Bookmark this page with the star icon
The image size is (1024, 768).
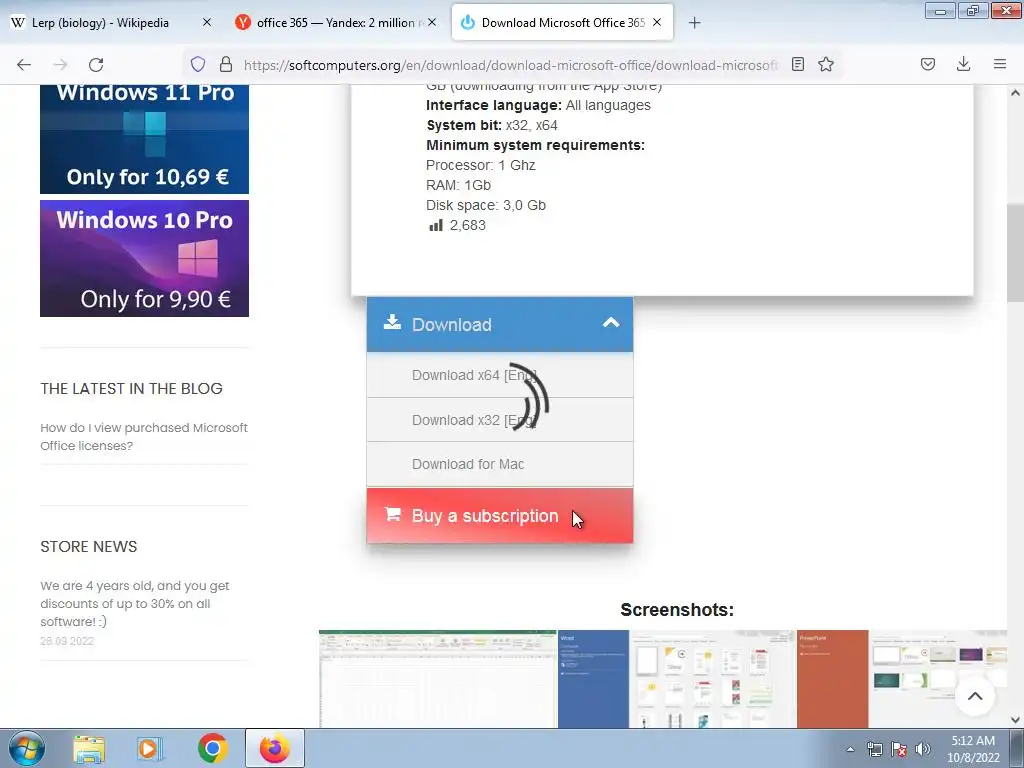coord(826,64)
